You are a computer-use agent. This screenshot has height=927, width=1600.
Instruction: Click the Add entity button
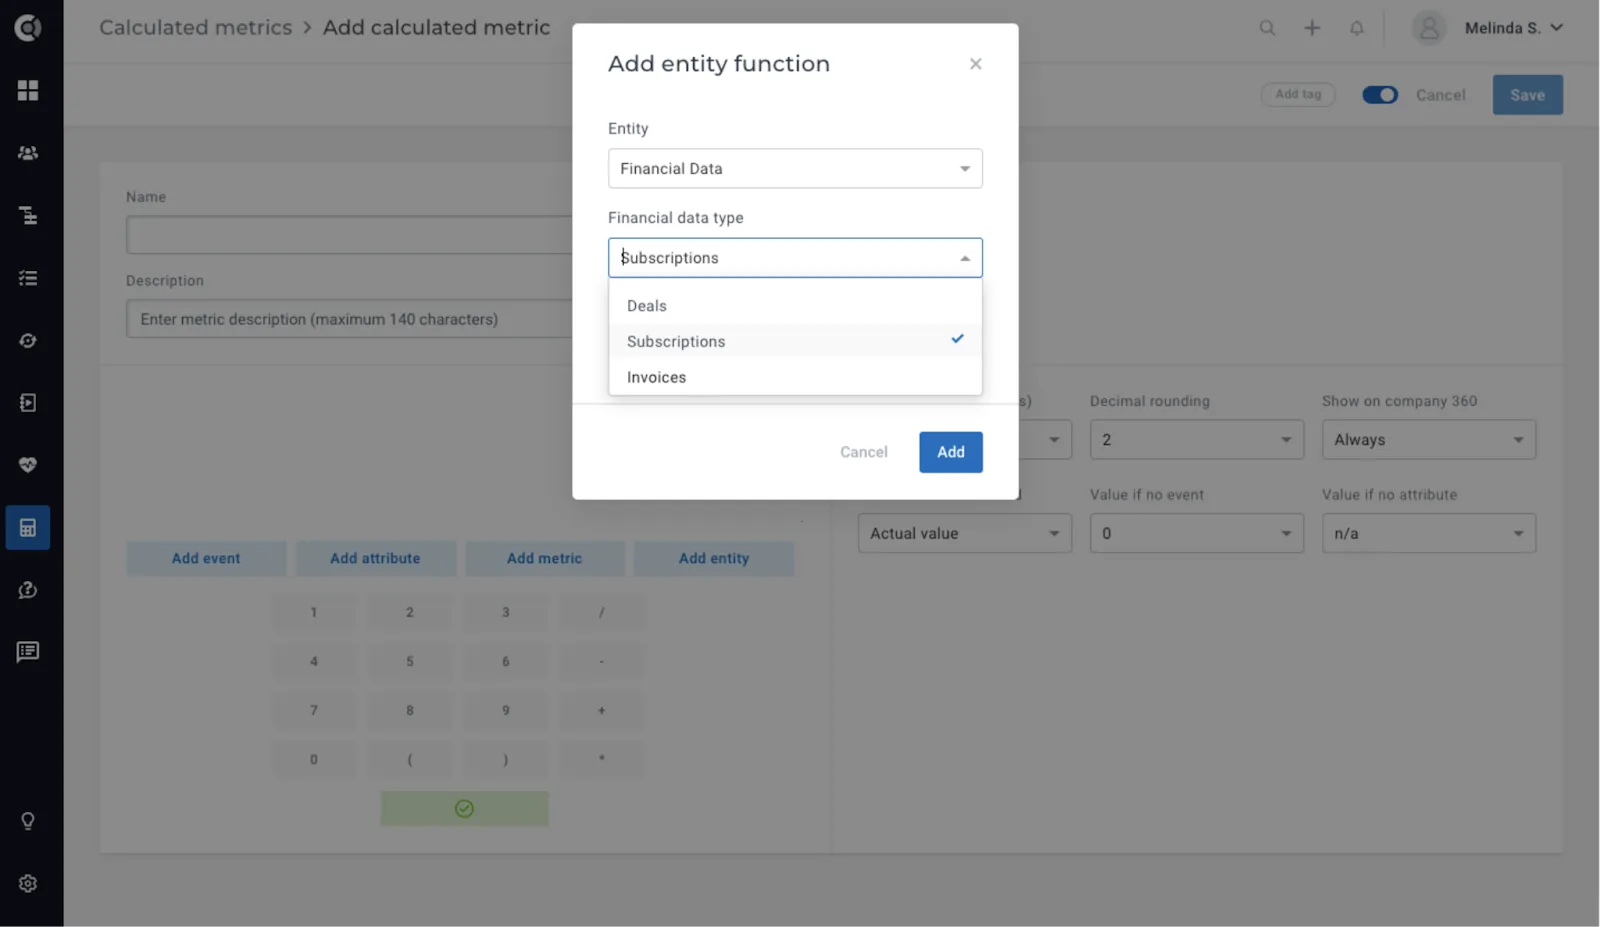coord(714,558)
